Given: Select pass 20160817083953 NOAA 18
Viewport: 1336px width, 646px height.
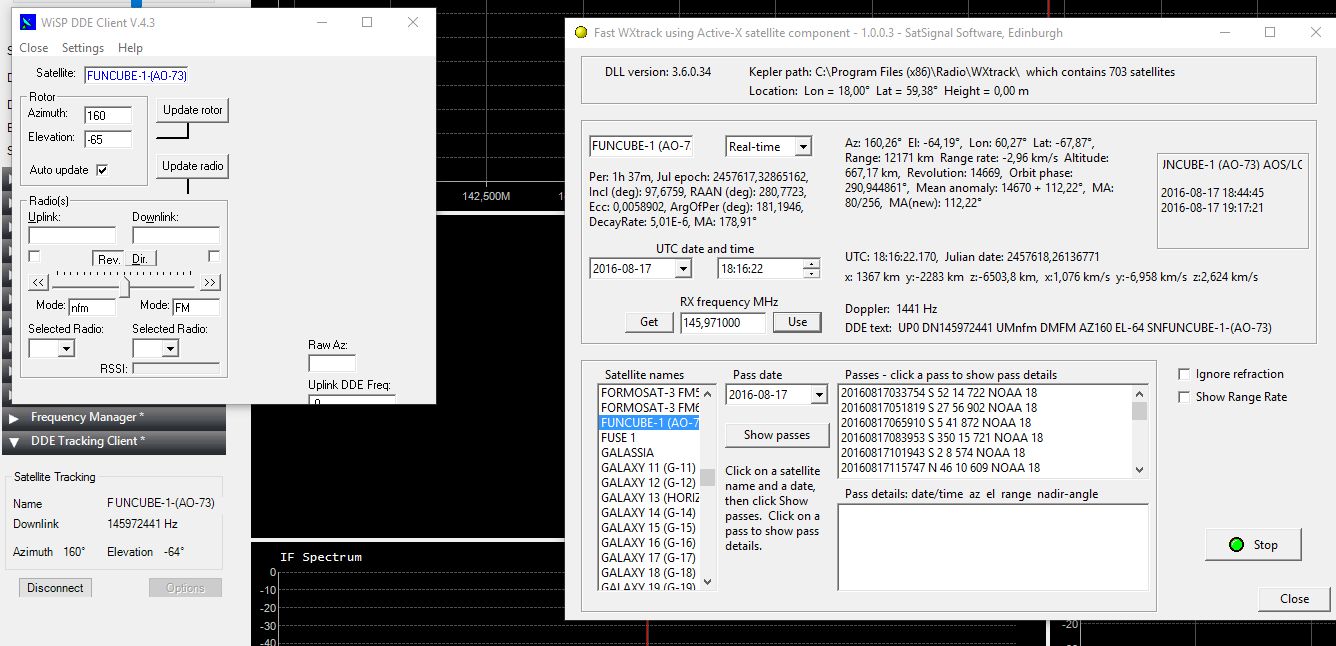Looking at the screenshot, I should click(x=985, y=438).
